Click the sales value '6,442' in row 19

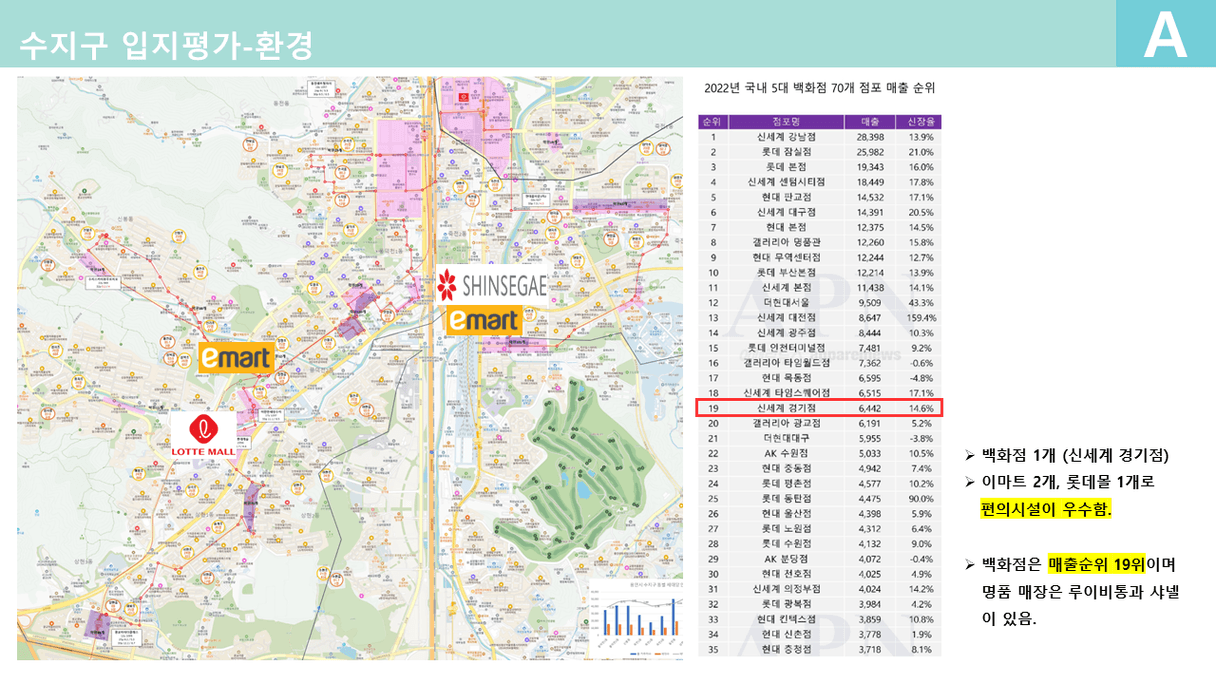[869, 408]
